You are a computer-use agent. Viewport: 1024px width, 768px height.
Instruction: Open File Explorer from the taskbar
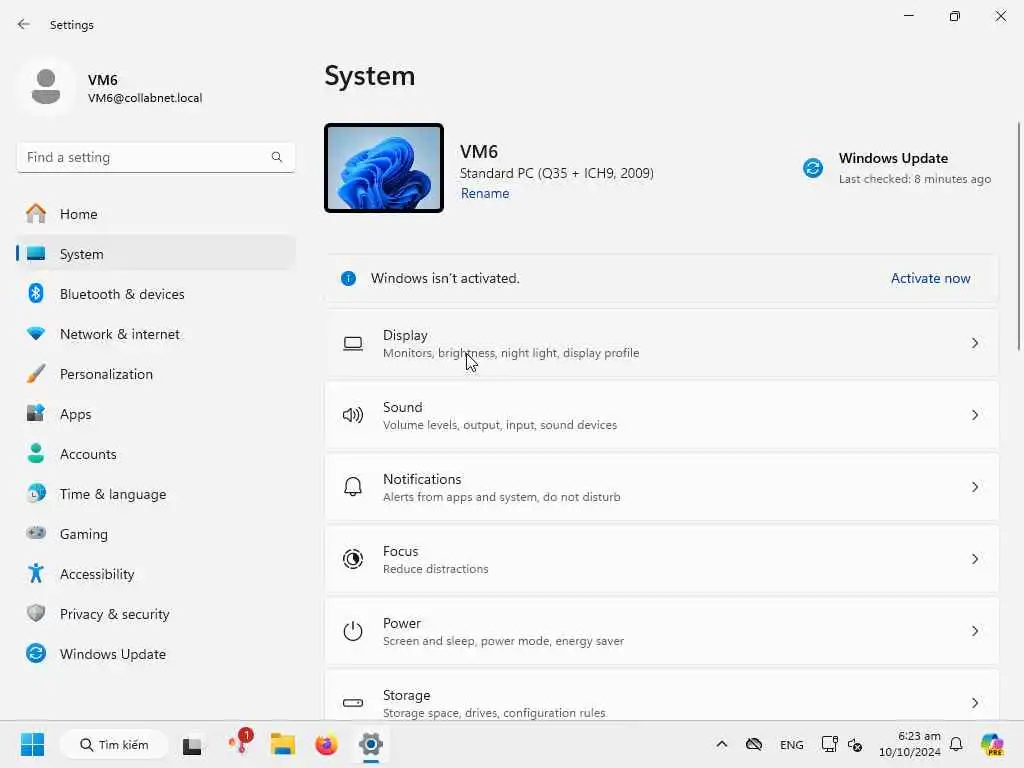tap(283, 744)
